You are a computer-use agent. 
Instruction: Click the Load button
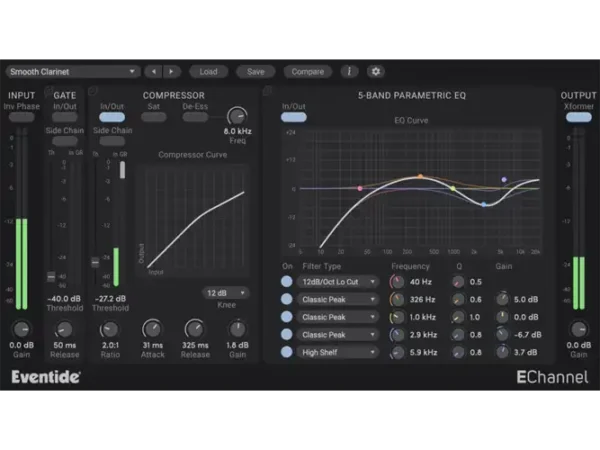[x=208, y=72]
